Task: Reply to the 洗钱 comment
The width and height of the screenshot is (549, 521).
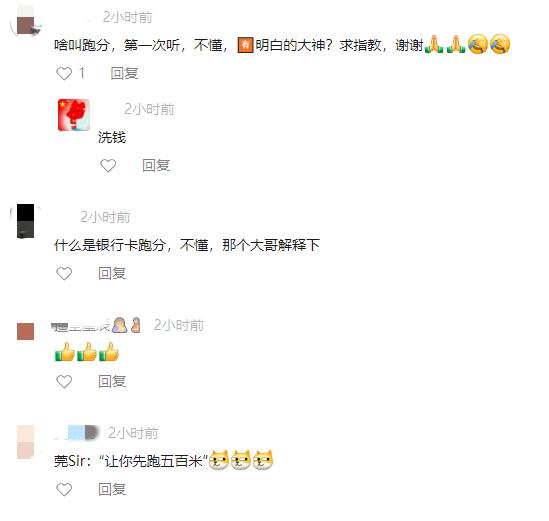Action: coord(156,166)
